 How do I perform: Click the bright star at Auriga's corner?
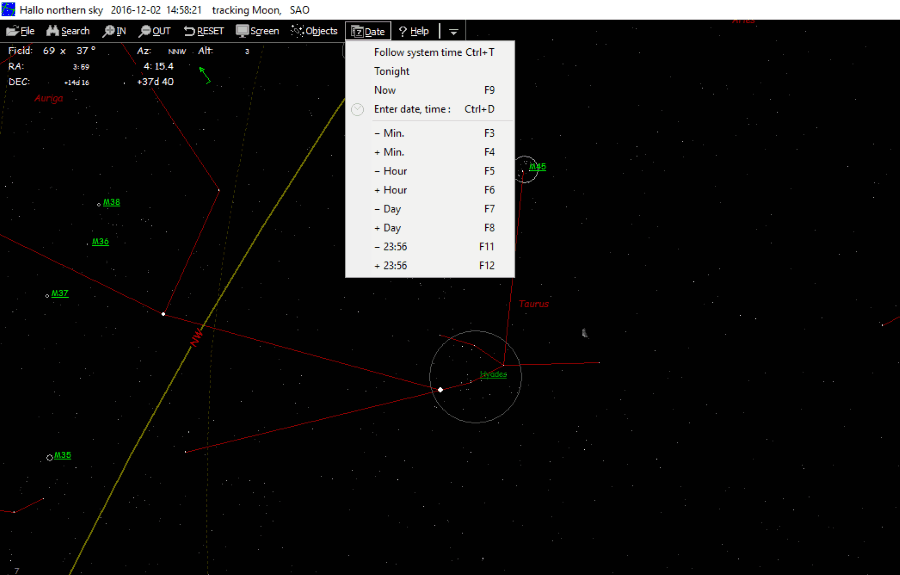(164, 314)
